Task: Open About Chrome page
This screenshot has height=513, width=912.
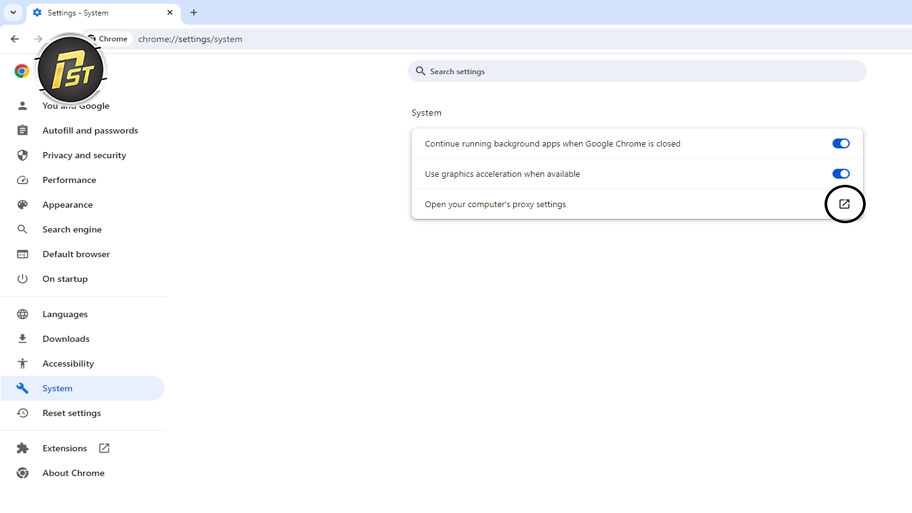Action: (x=73, y=473)
